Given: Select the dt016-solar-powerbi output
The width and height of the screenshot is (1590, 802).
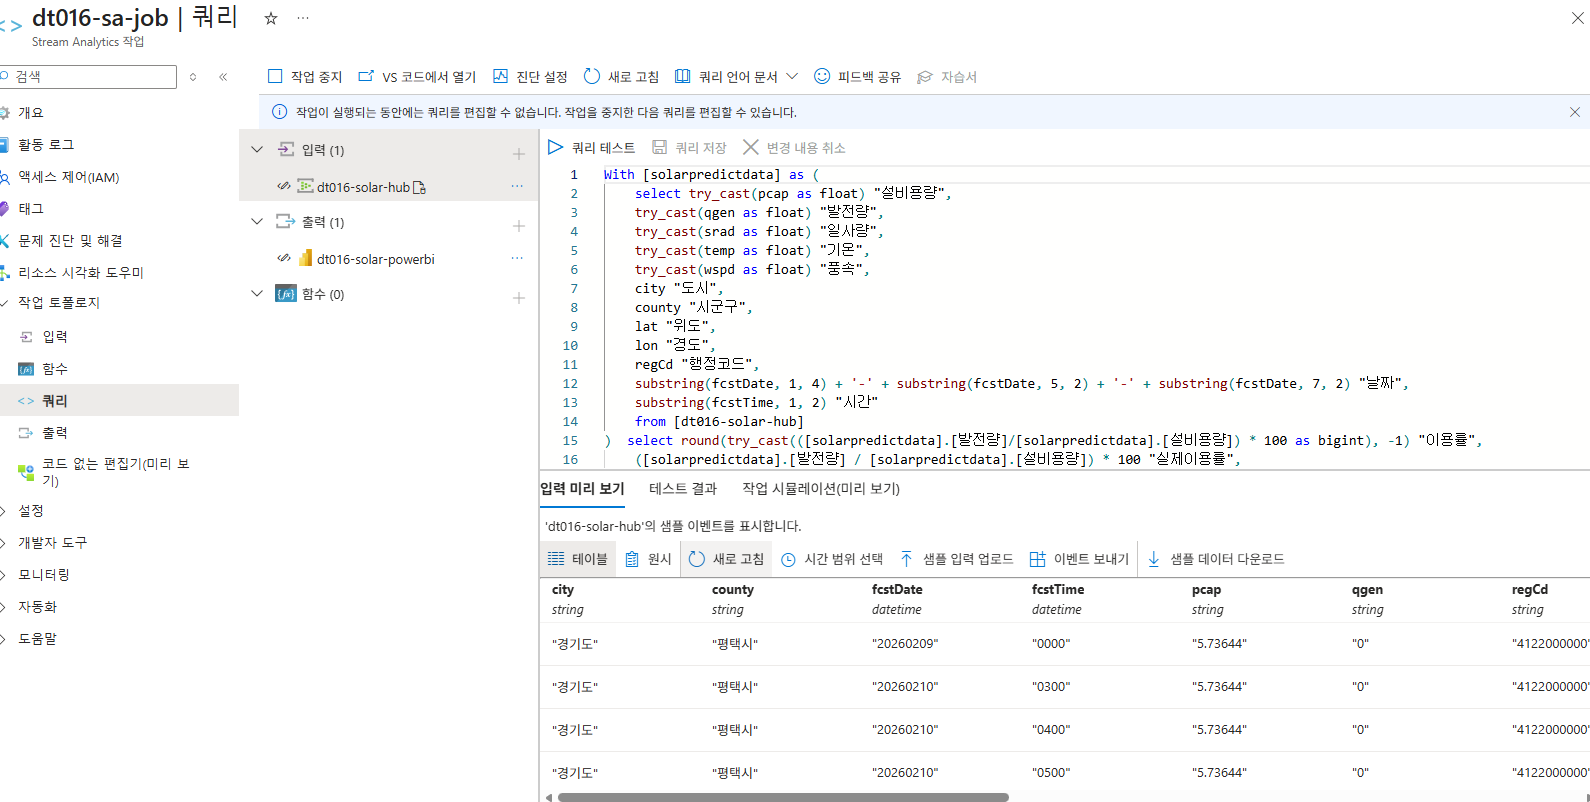Looking at the screenshot, I should (x=376, y=259).
